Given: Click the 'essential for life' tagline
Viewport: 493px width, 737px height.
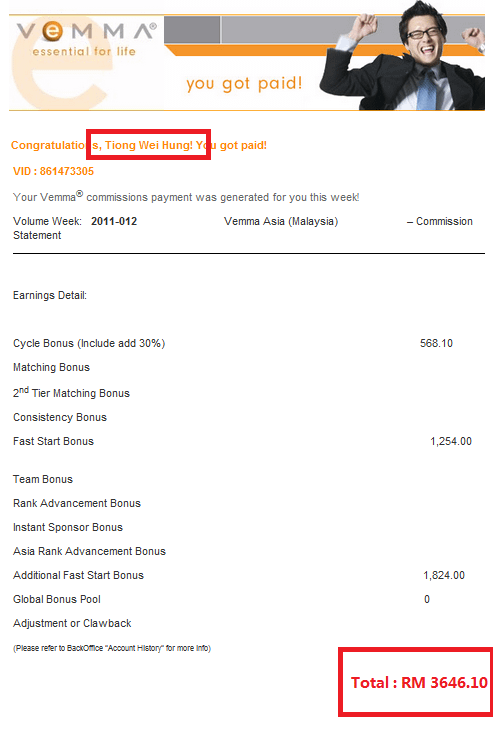Looking at the screenshot, I should click(84, 51).
